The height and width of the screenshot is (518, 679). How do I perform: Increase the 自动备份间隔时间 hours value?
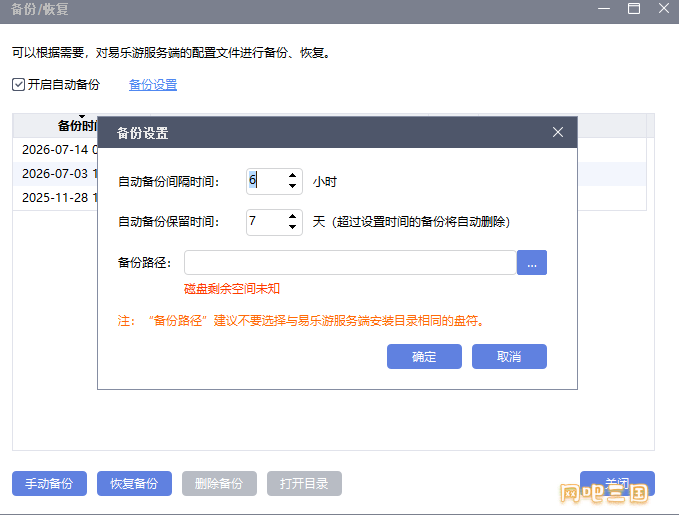[292, 175]
